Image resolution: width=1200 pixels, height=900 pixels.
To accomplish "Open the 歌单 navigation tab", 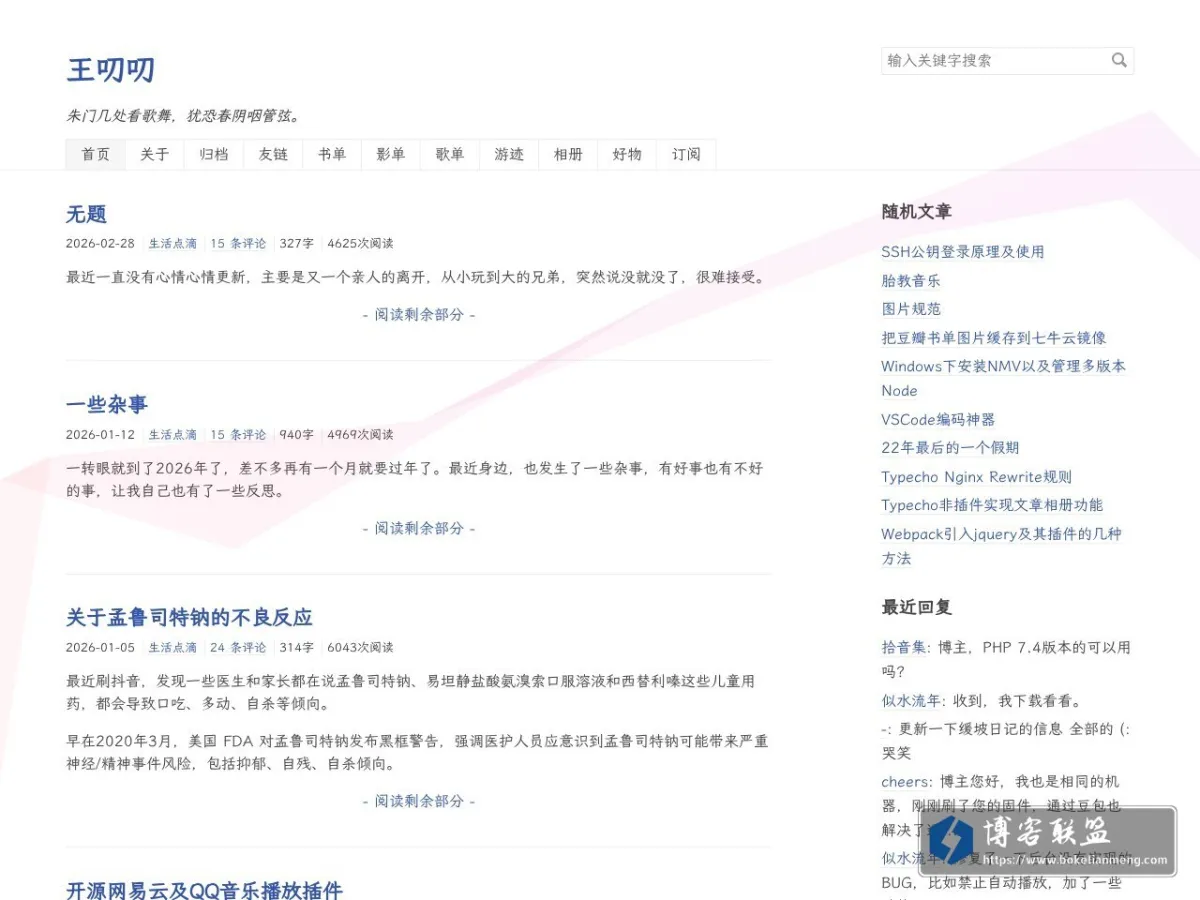I will click(x=450, y=154).
